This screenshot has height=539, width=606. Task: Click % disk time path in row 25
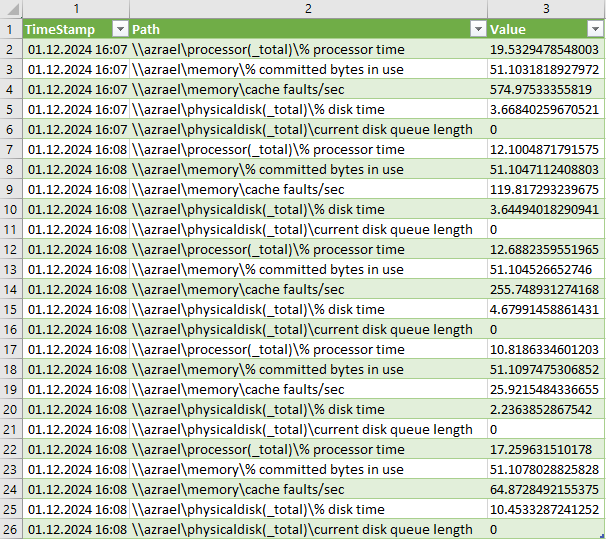[258, 510]
